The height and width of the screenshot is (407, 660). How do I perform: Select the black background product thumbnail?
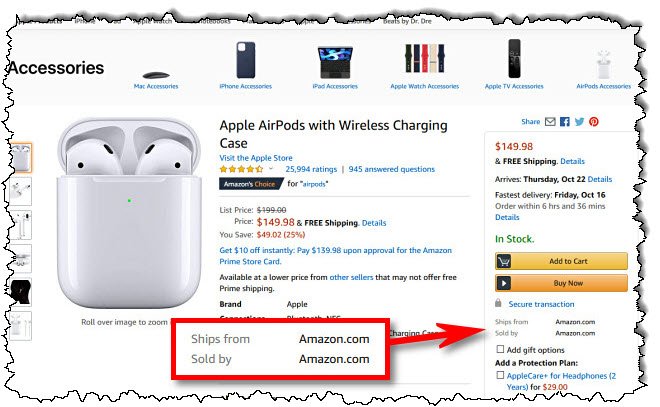point(21,291)
